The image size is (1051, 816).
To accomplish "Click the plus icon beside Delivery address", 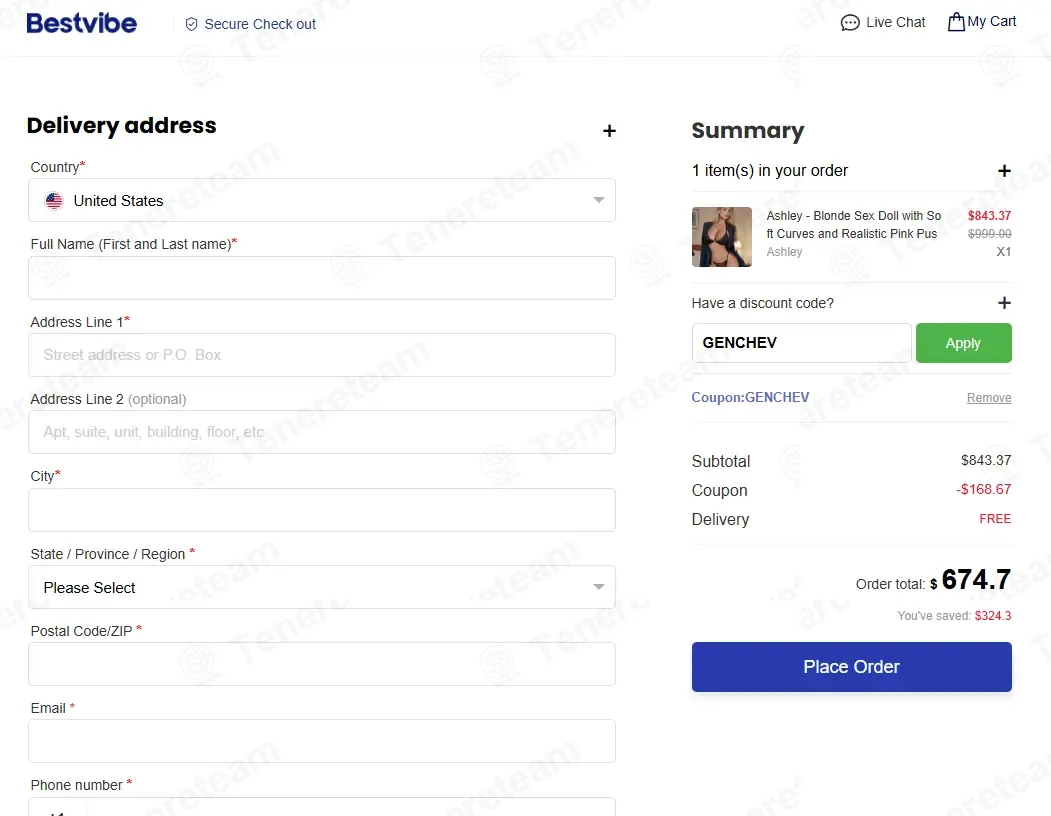I will [609, 131].
